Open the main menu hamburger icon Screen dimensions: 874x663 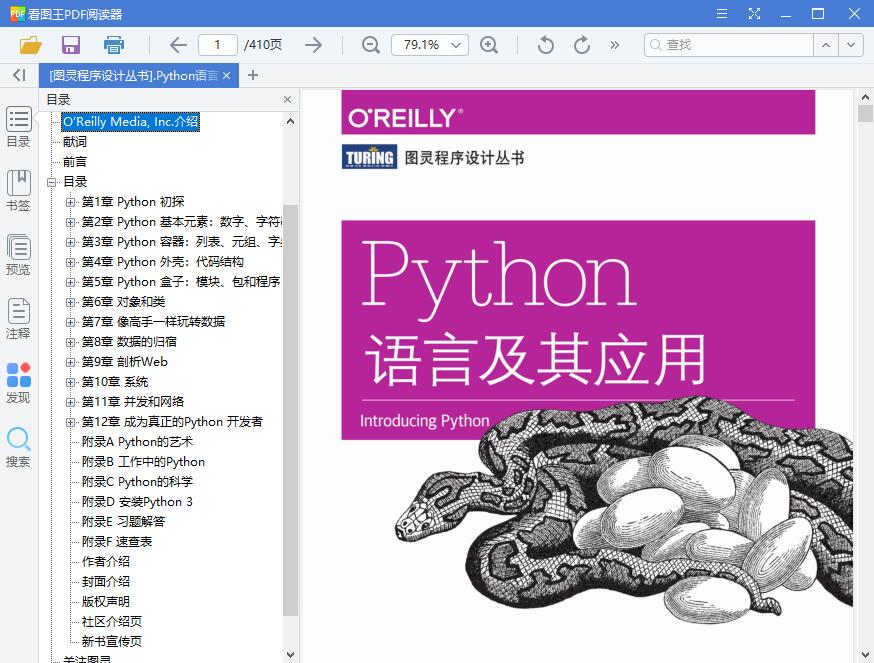pos(722,13)
